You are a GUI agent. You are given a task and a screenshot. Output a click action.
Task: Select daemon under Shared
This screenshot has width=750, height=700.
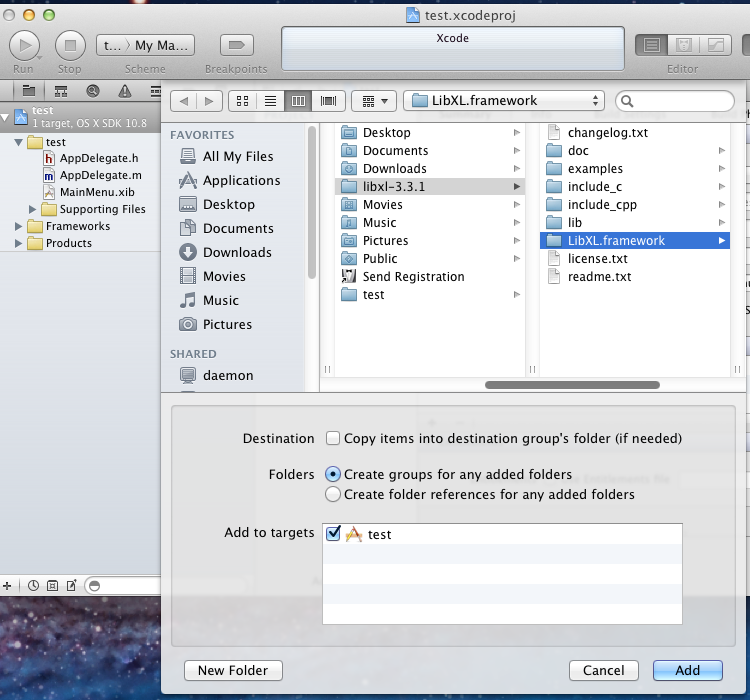pyautogui.click(x=217, y=376)
